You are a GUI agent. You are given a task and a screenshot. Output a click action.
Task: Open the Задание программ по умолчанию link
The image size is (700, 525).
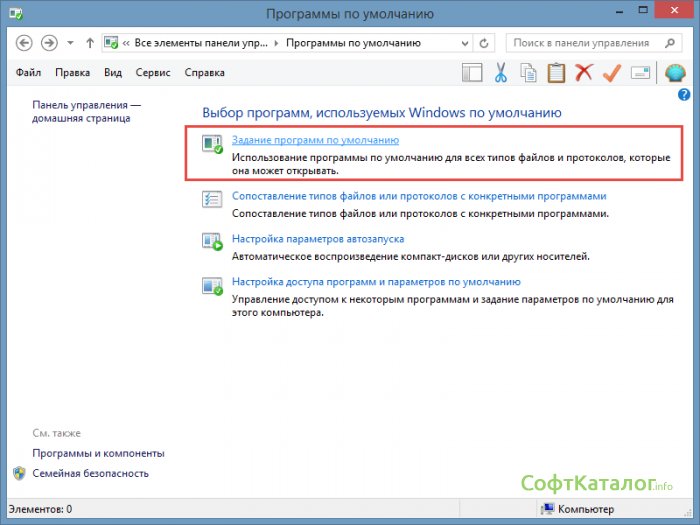(315, 141)
